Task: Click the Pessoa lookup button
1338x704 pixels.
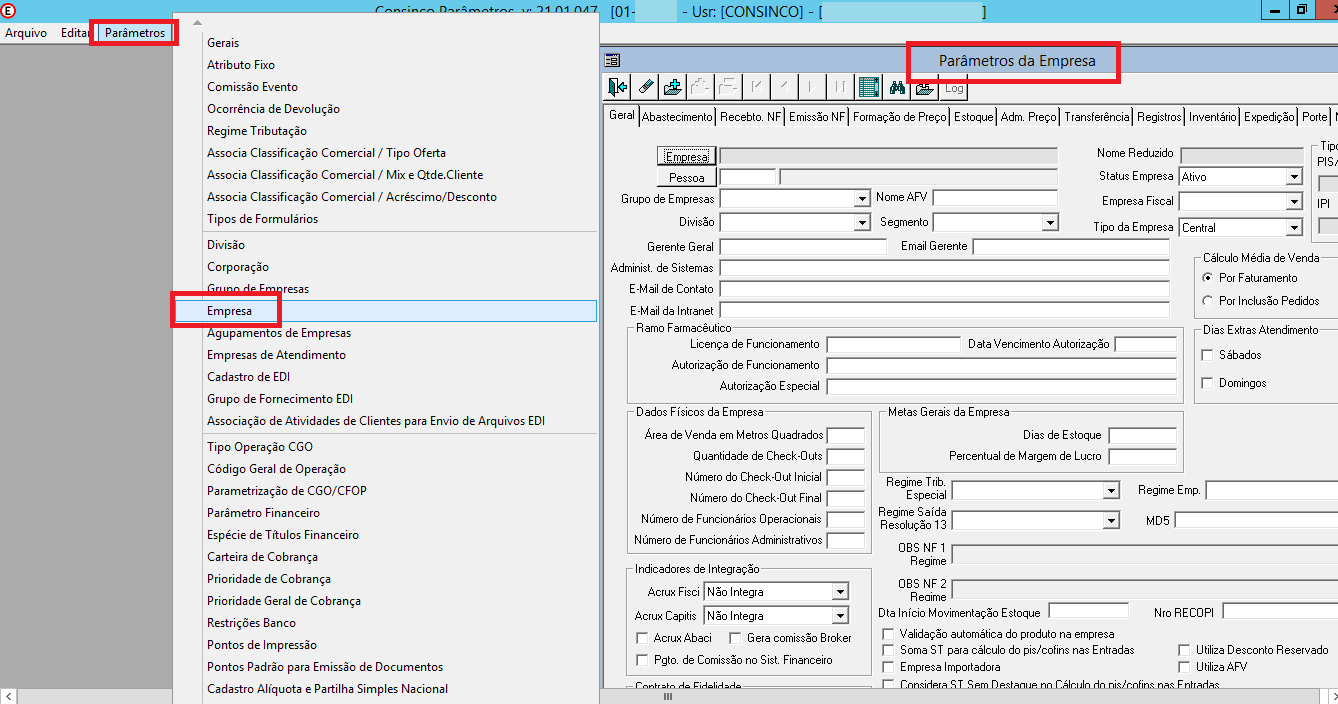Action: point(686,178)
